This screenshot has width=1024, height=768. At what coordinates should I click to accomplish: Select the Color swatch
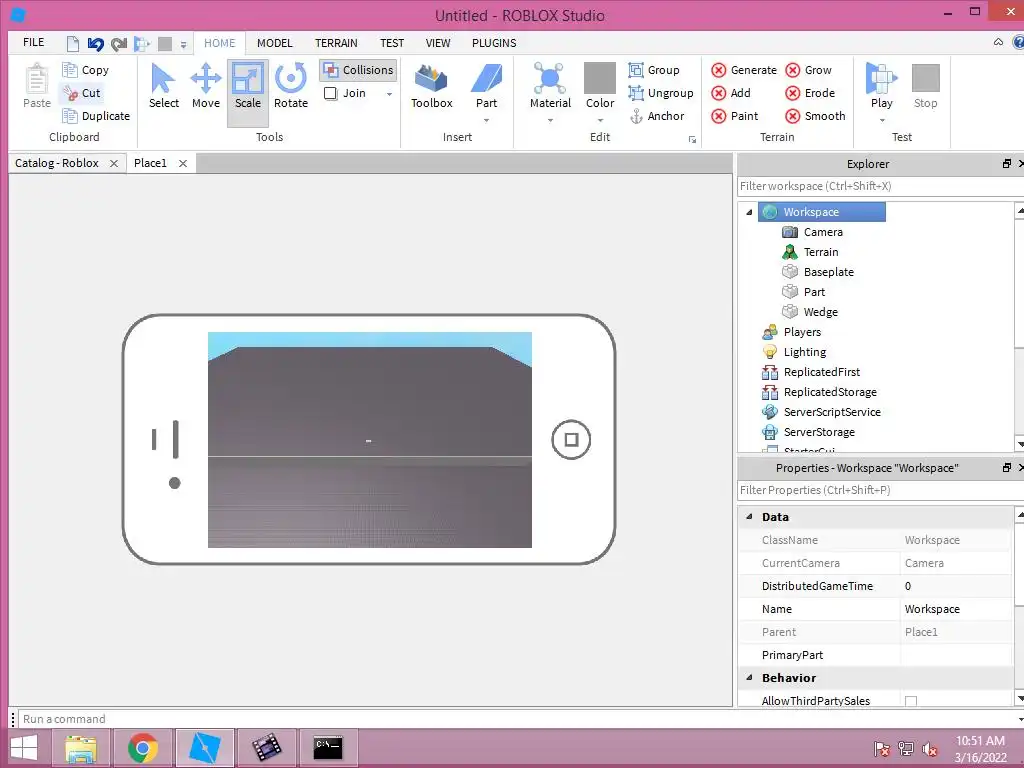600,78
